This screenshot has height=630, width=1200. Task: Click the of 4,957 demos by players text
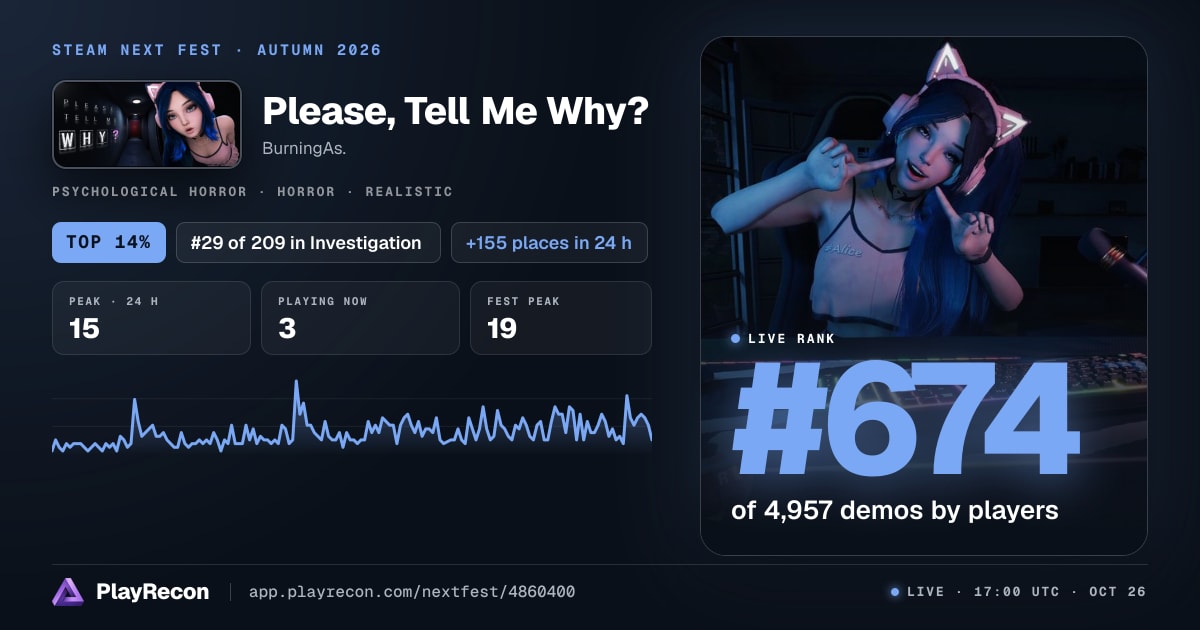(895, 510)
